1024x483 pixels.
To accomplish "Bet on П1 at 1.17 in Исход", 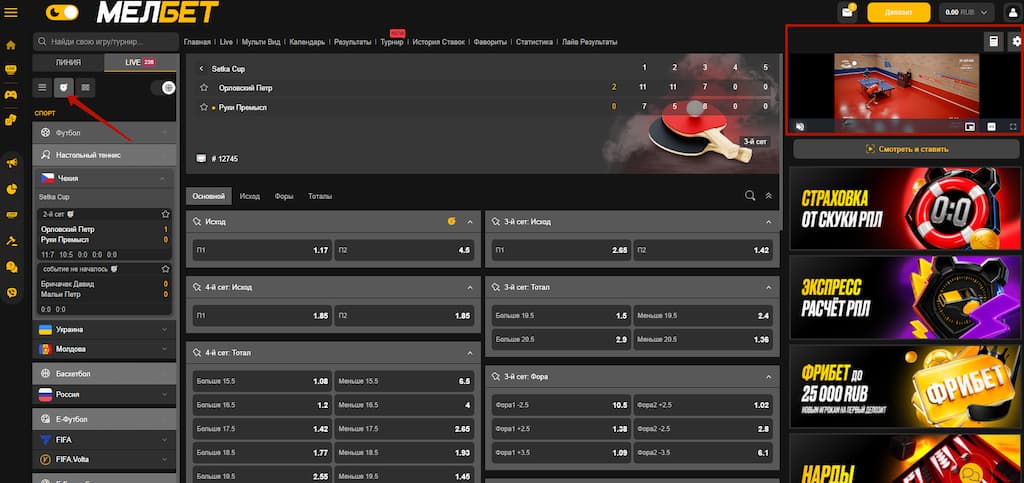I will 263,250.
